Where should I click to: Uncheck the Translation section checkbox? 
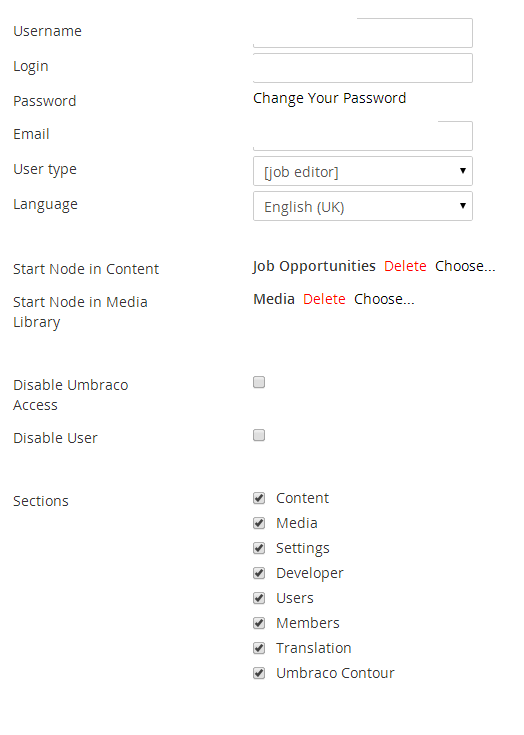(x=259, y=648)
